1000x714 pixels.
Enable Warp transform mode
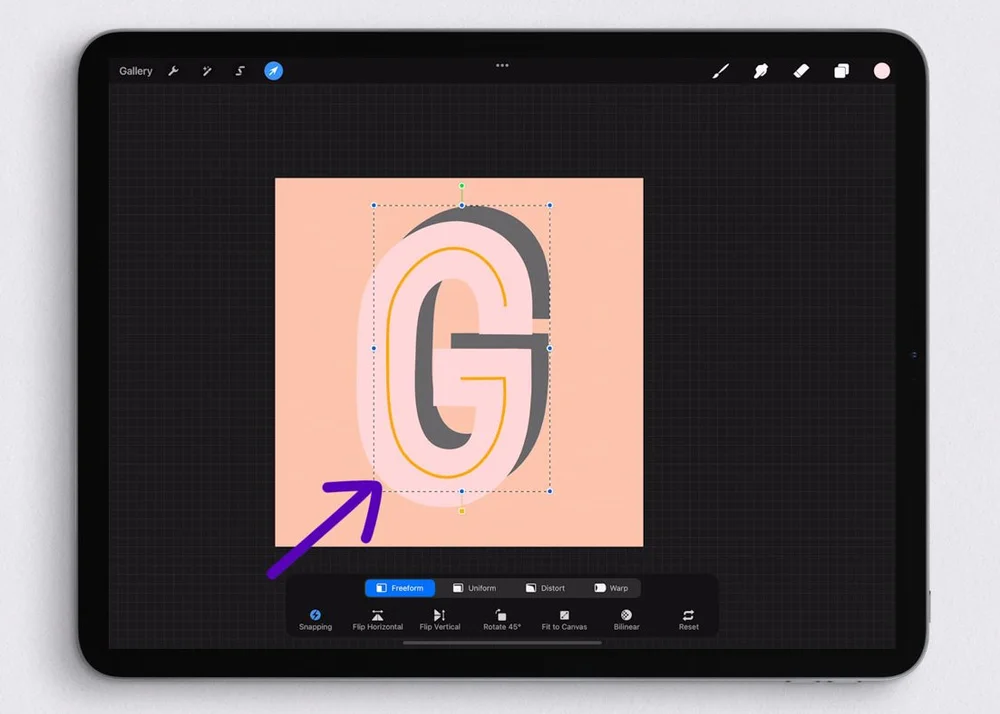[612, 588]
